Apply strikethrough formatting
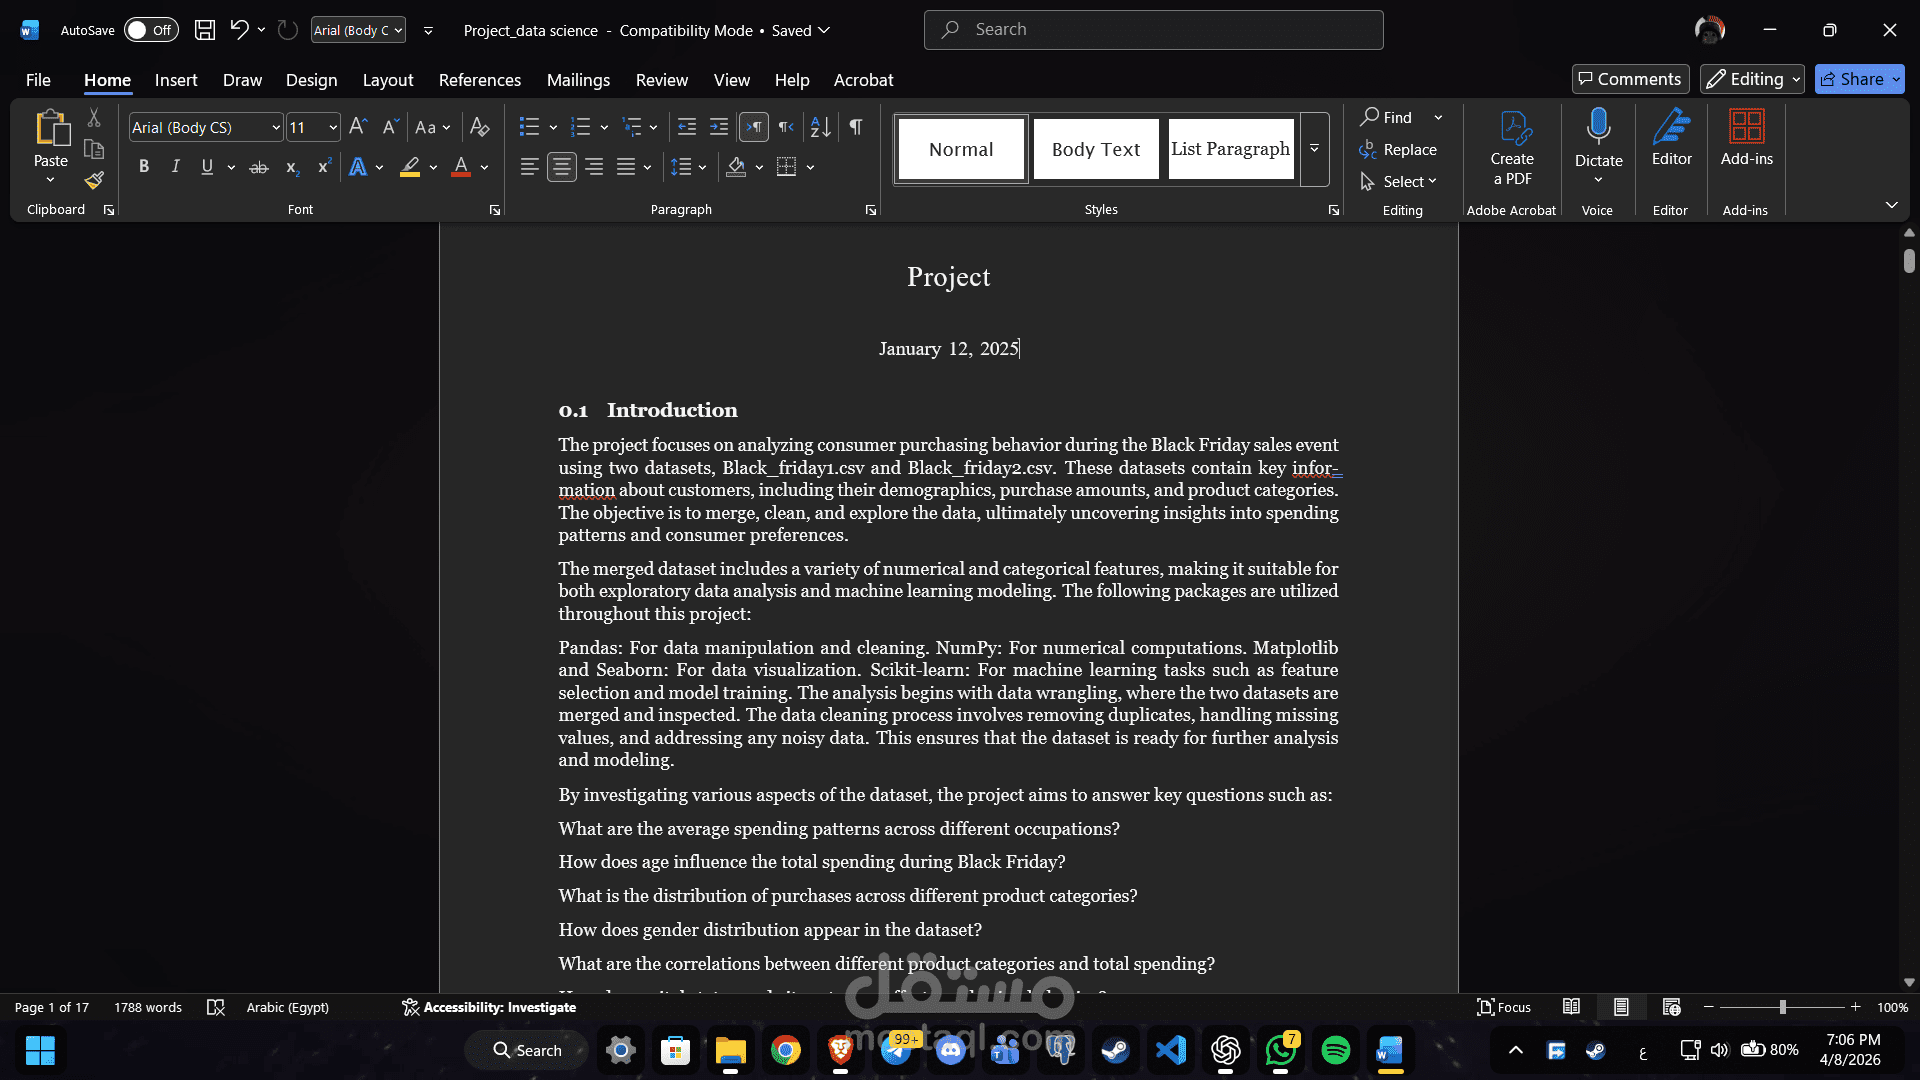Screen dimensions: 1920x1080 259,168
